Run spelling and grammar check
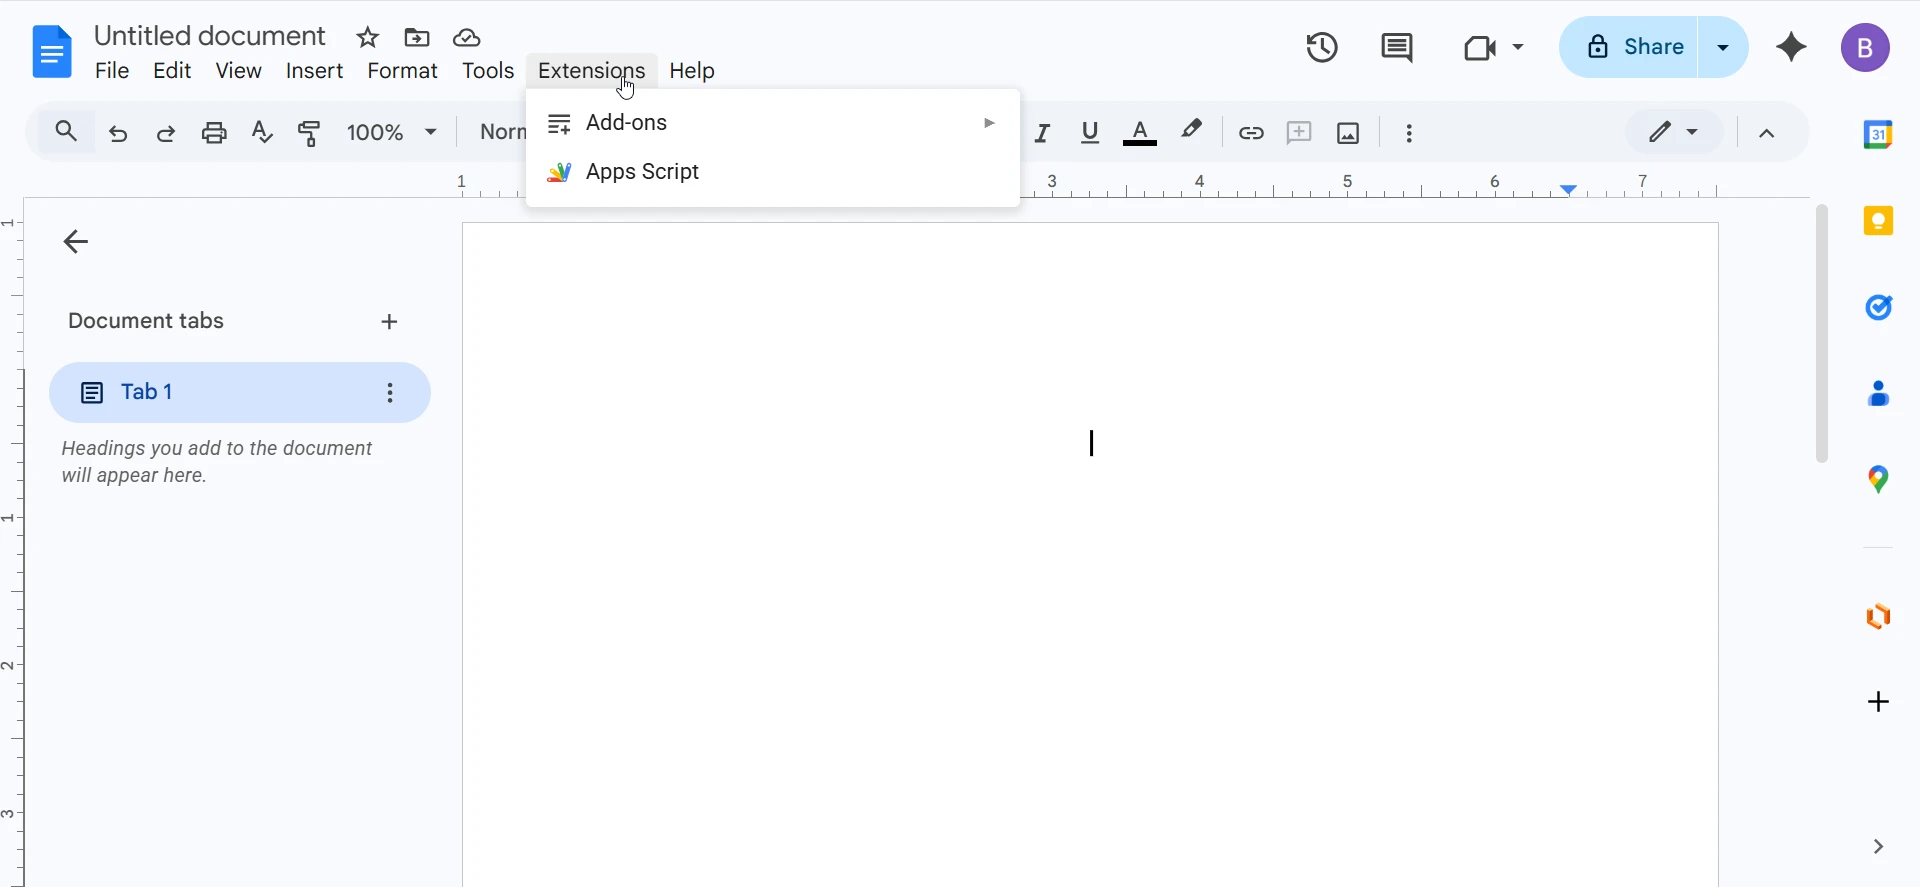The width and height of the screenshot is (1920, 887). click(x=262, y=133)
